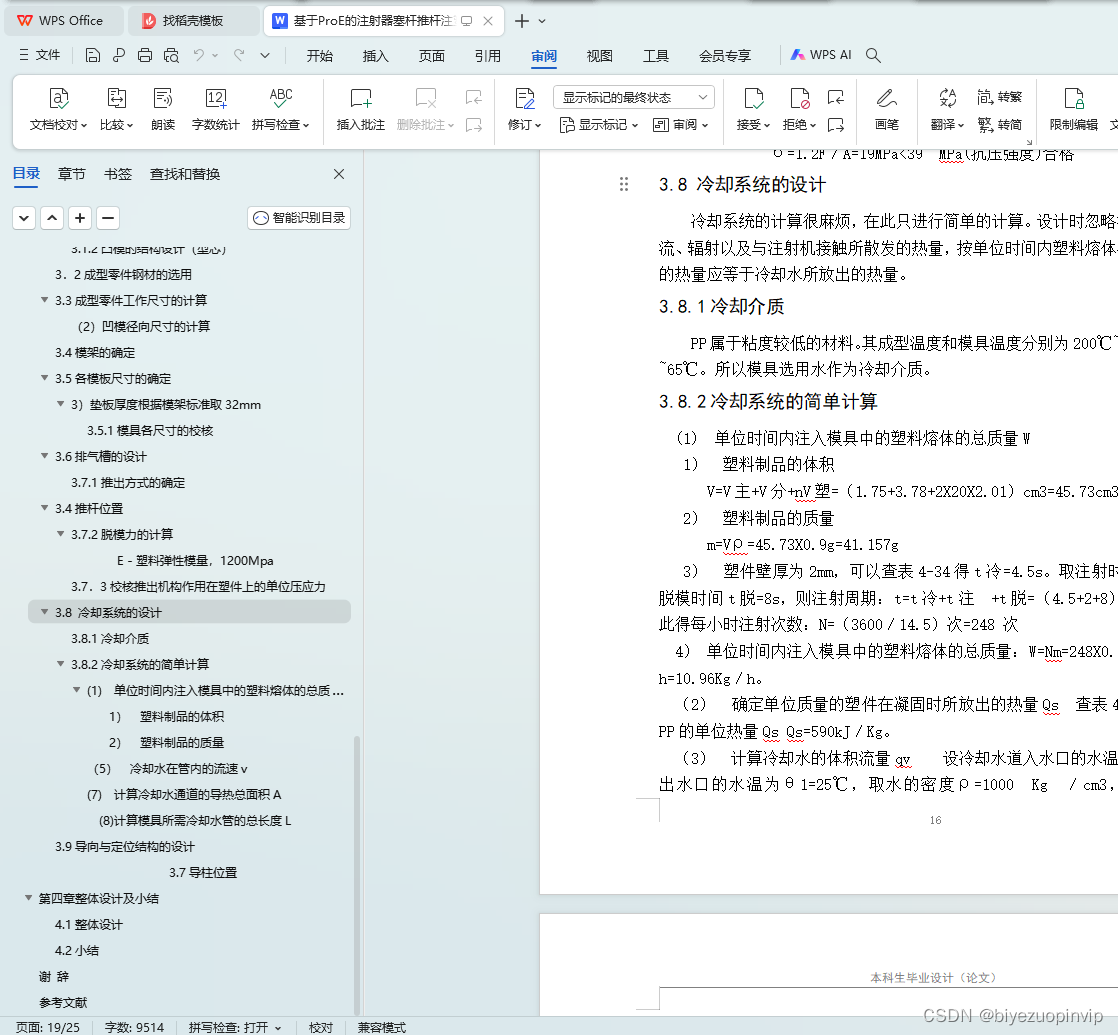Switch to the 插入 ribbon tab
The height and width of the screenshot is (1035, 1118).
[x=376, y=56]
